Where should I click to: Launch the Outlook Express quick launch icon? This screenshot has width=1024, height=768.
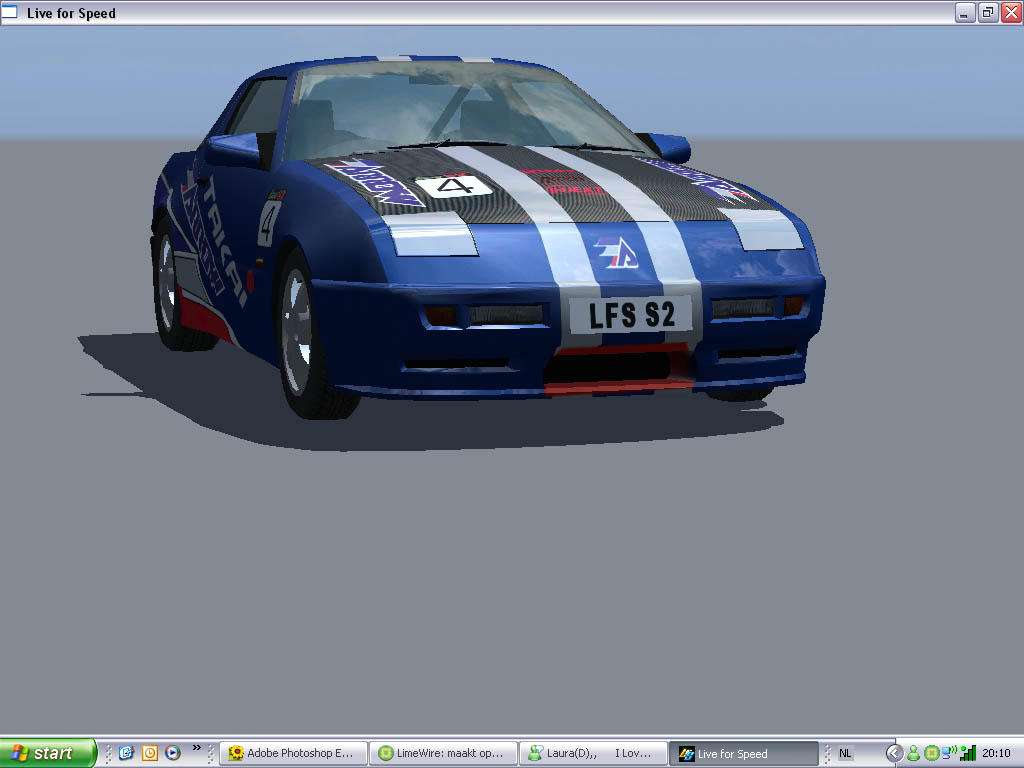[126, 753]
